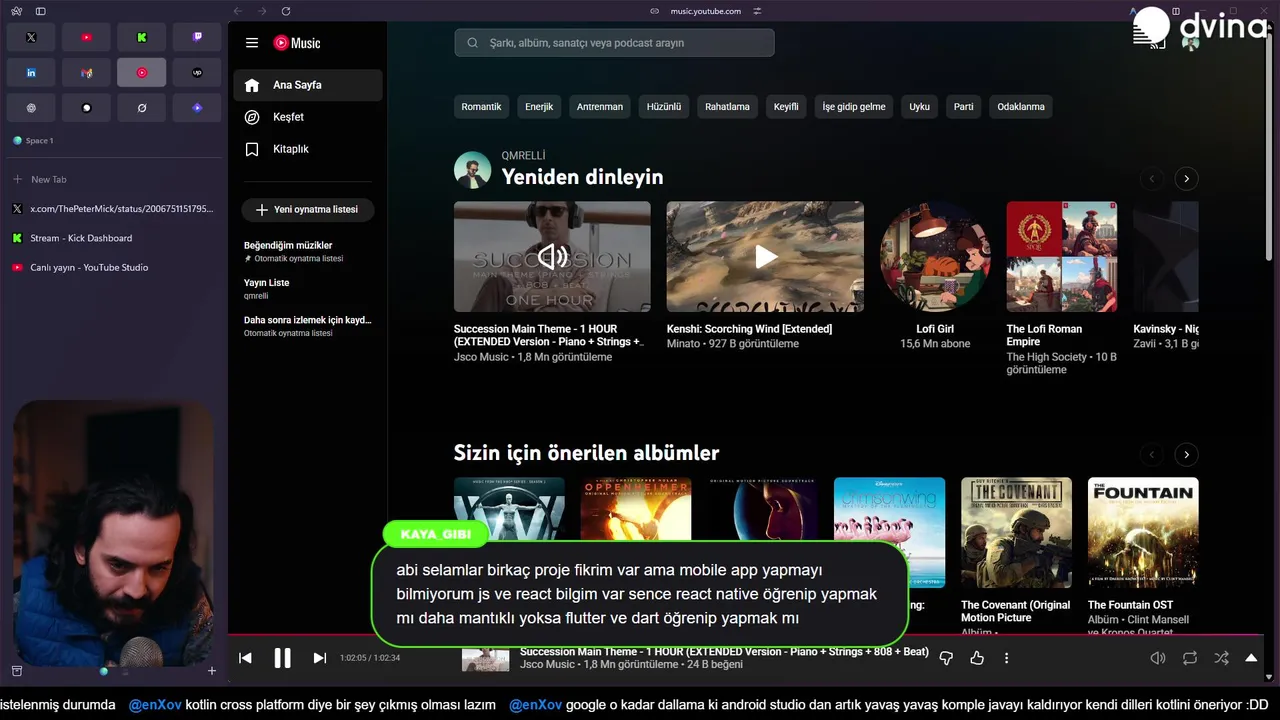The image size is (1280, 720).
Task: Open site controls icon beside the URL
Action: pyautogui.click(x=757, y=11)
